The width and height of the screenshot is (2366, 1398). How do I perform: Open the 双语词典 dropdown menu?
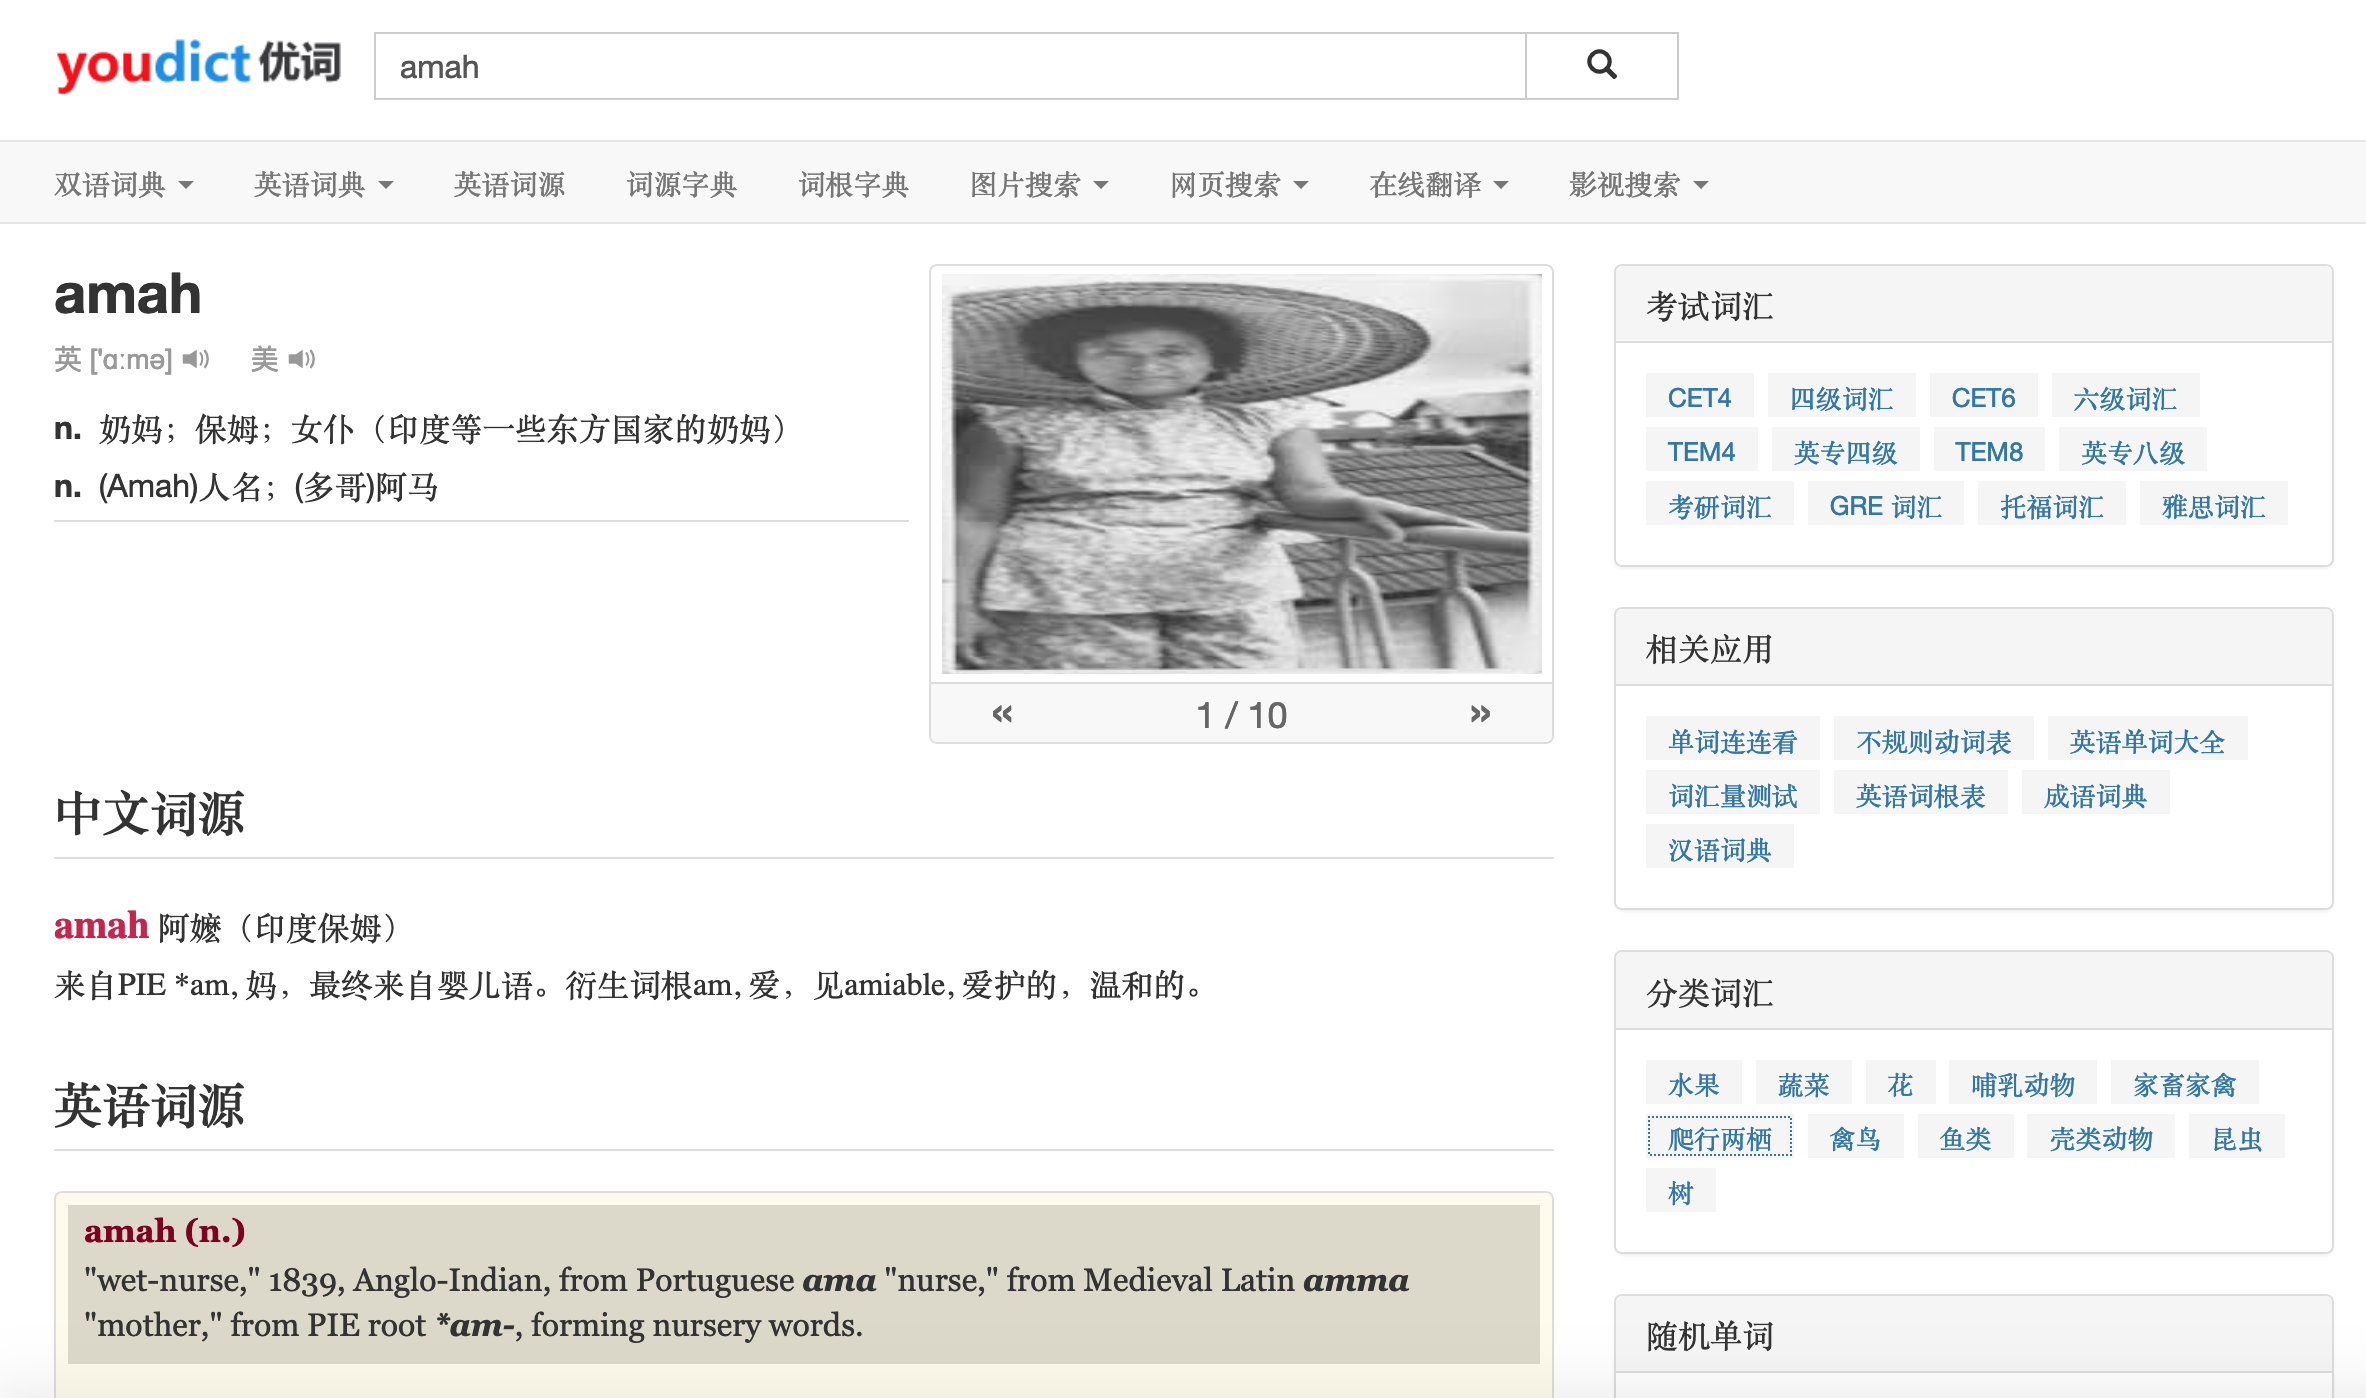pyautogui.click(x=123, y=185)
